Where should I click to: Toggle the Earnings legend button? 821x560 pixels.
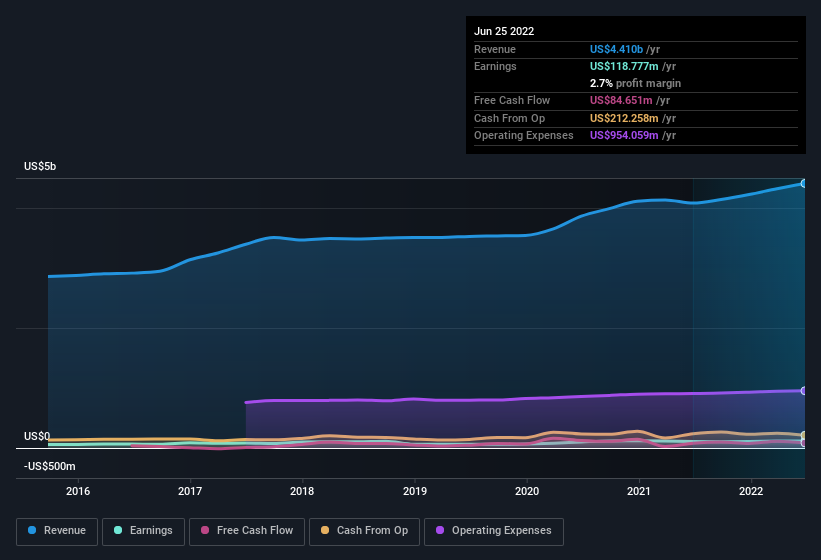tap(143, 531)
